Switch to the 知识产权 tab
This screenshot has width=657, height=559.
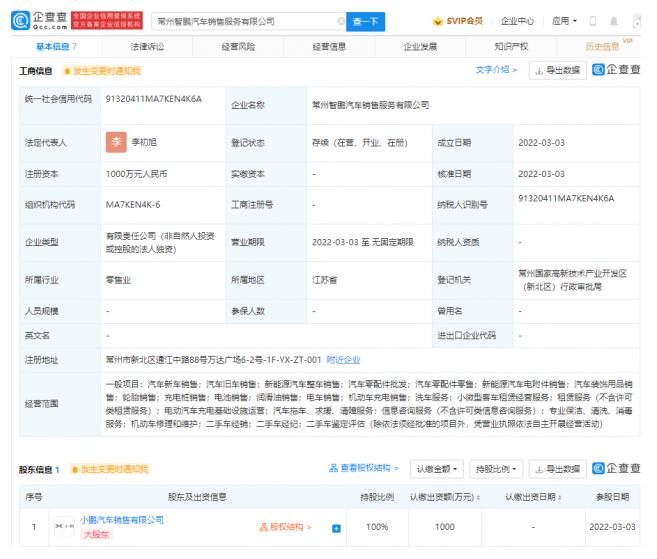510,46
